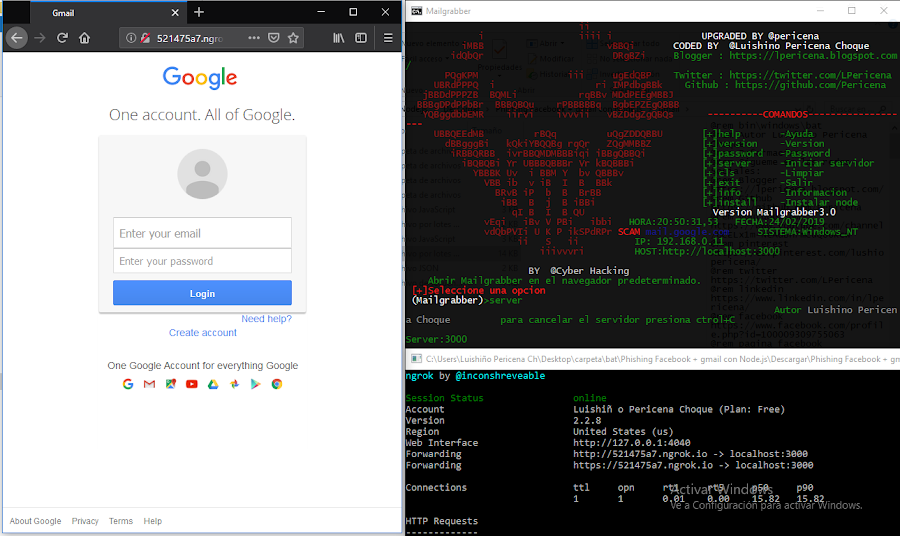The height and width of the screenshot is (536, 900).
Task: Click "HOST:http://localhost:3000" text
Action: (x=707, y=251)
